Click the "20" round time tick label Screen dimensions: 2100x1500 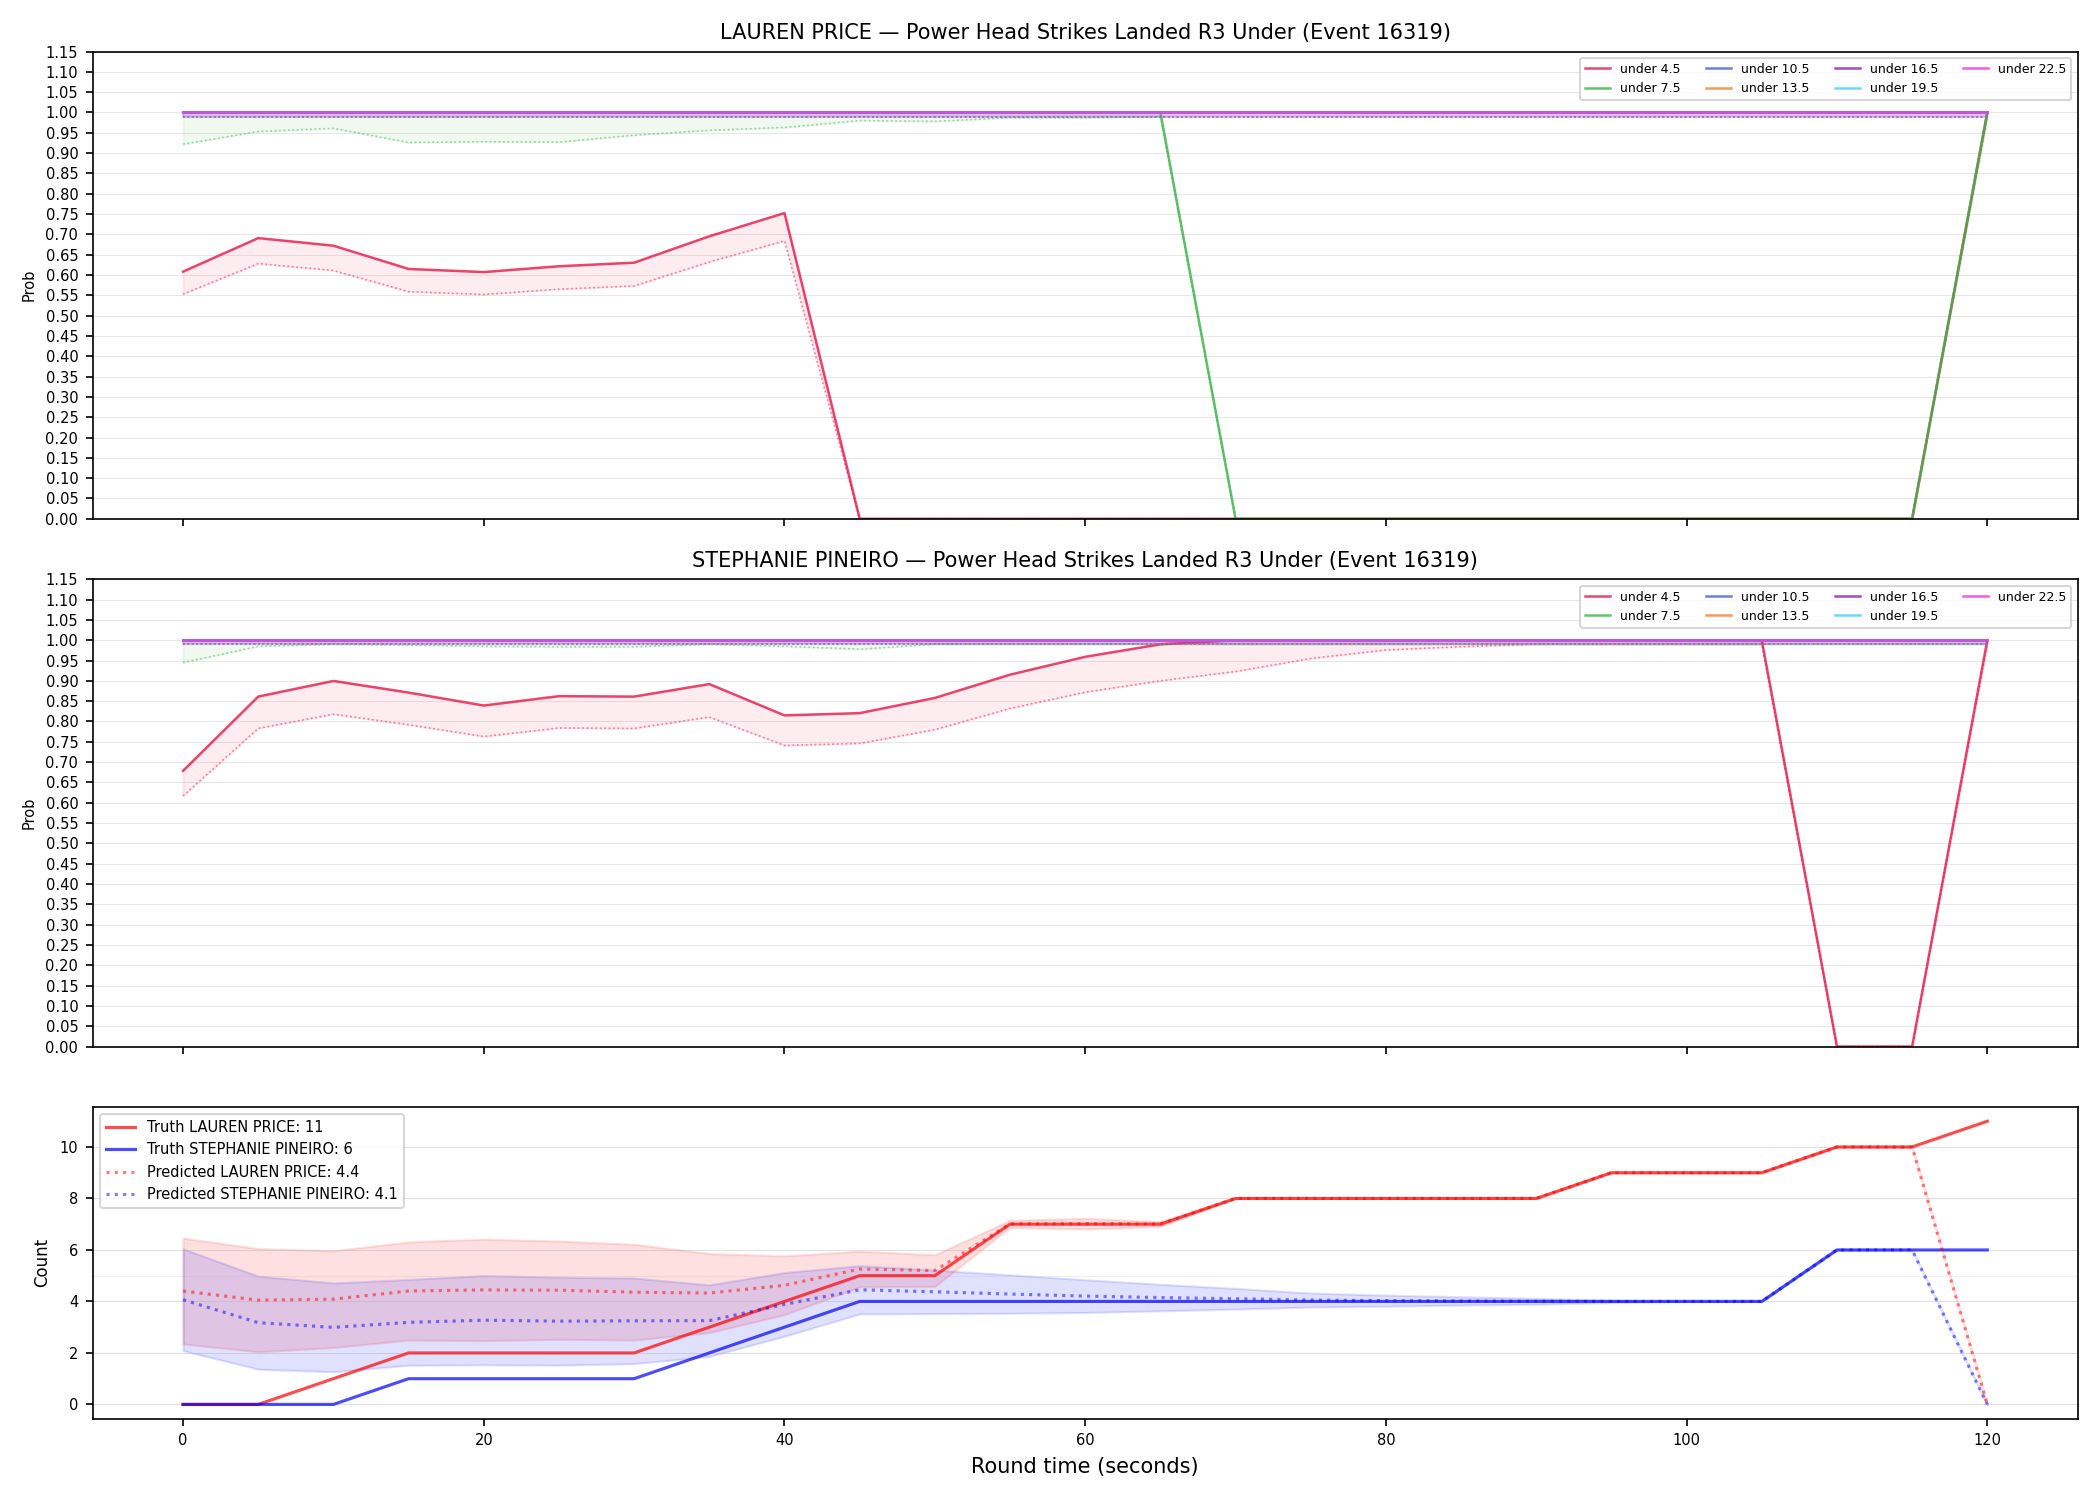pos(484,1440)
